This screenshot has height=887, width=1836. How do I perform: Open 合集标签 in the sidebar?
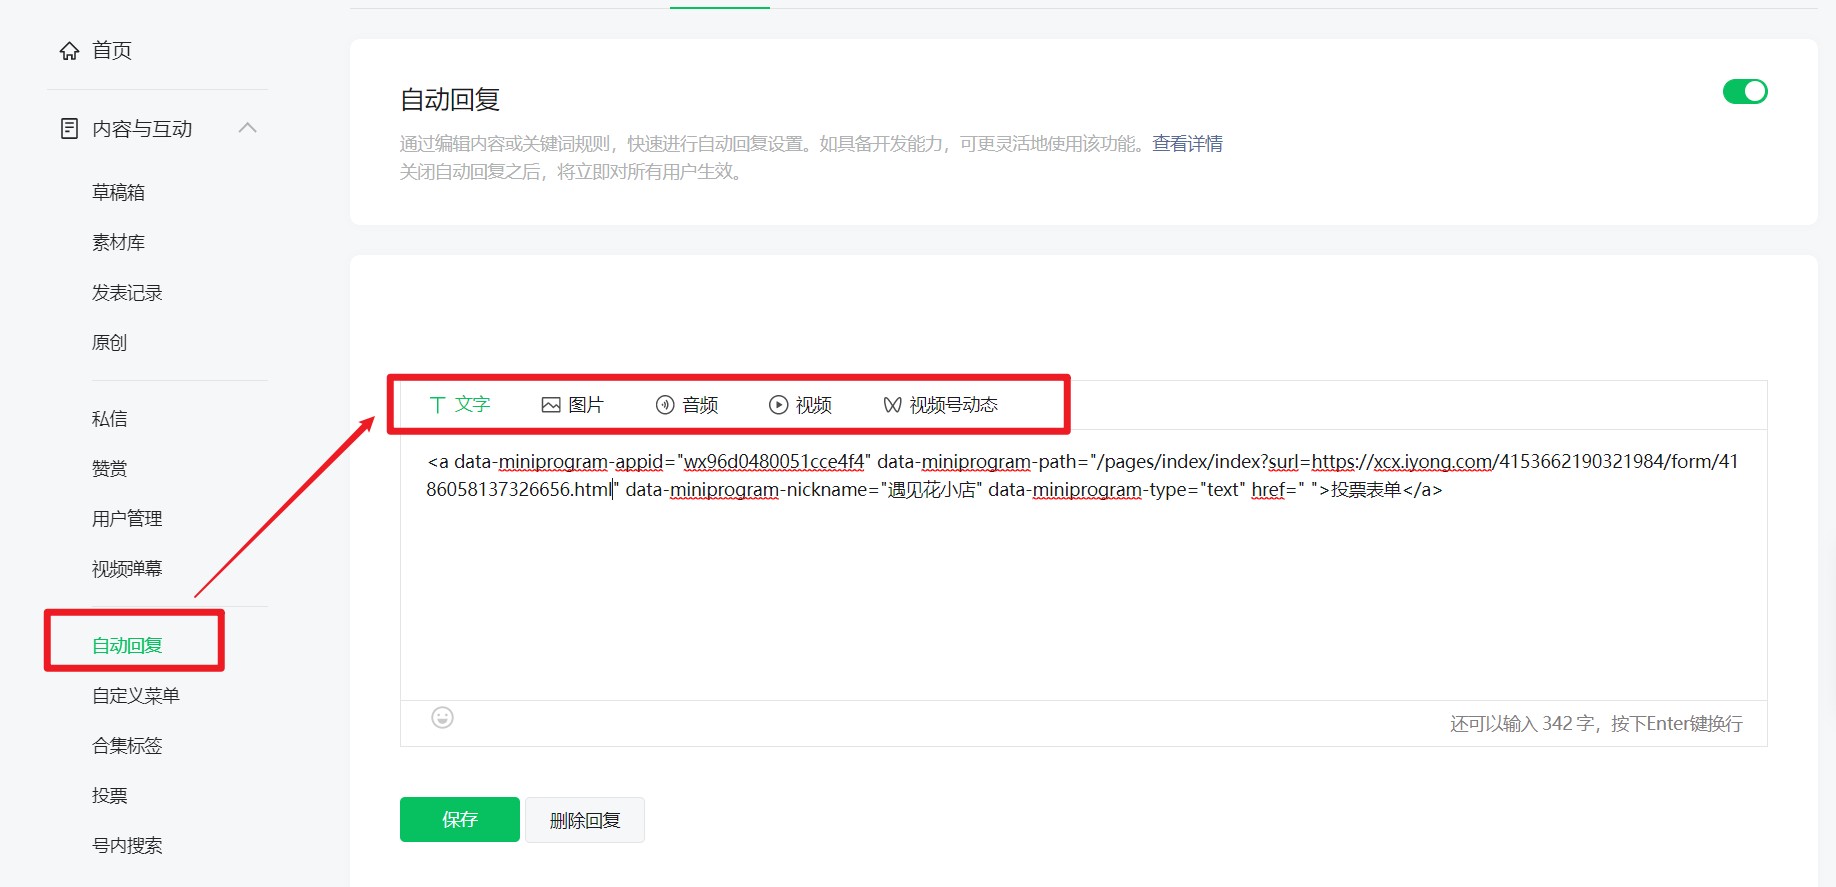coord(127,745)
